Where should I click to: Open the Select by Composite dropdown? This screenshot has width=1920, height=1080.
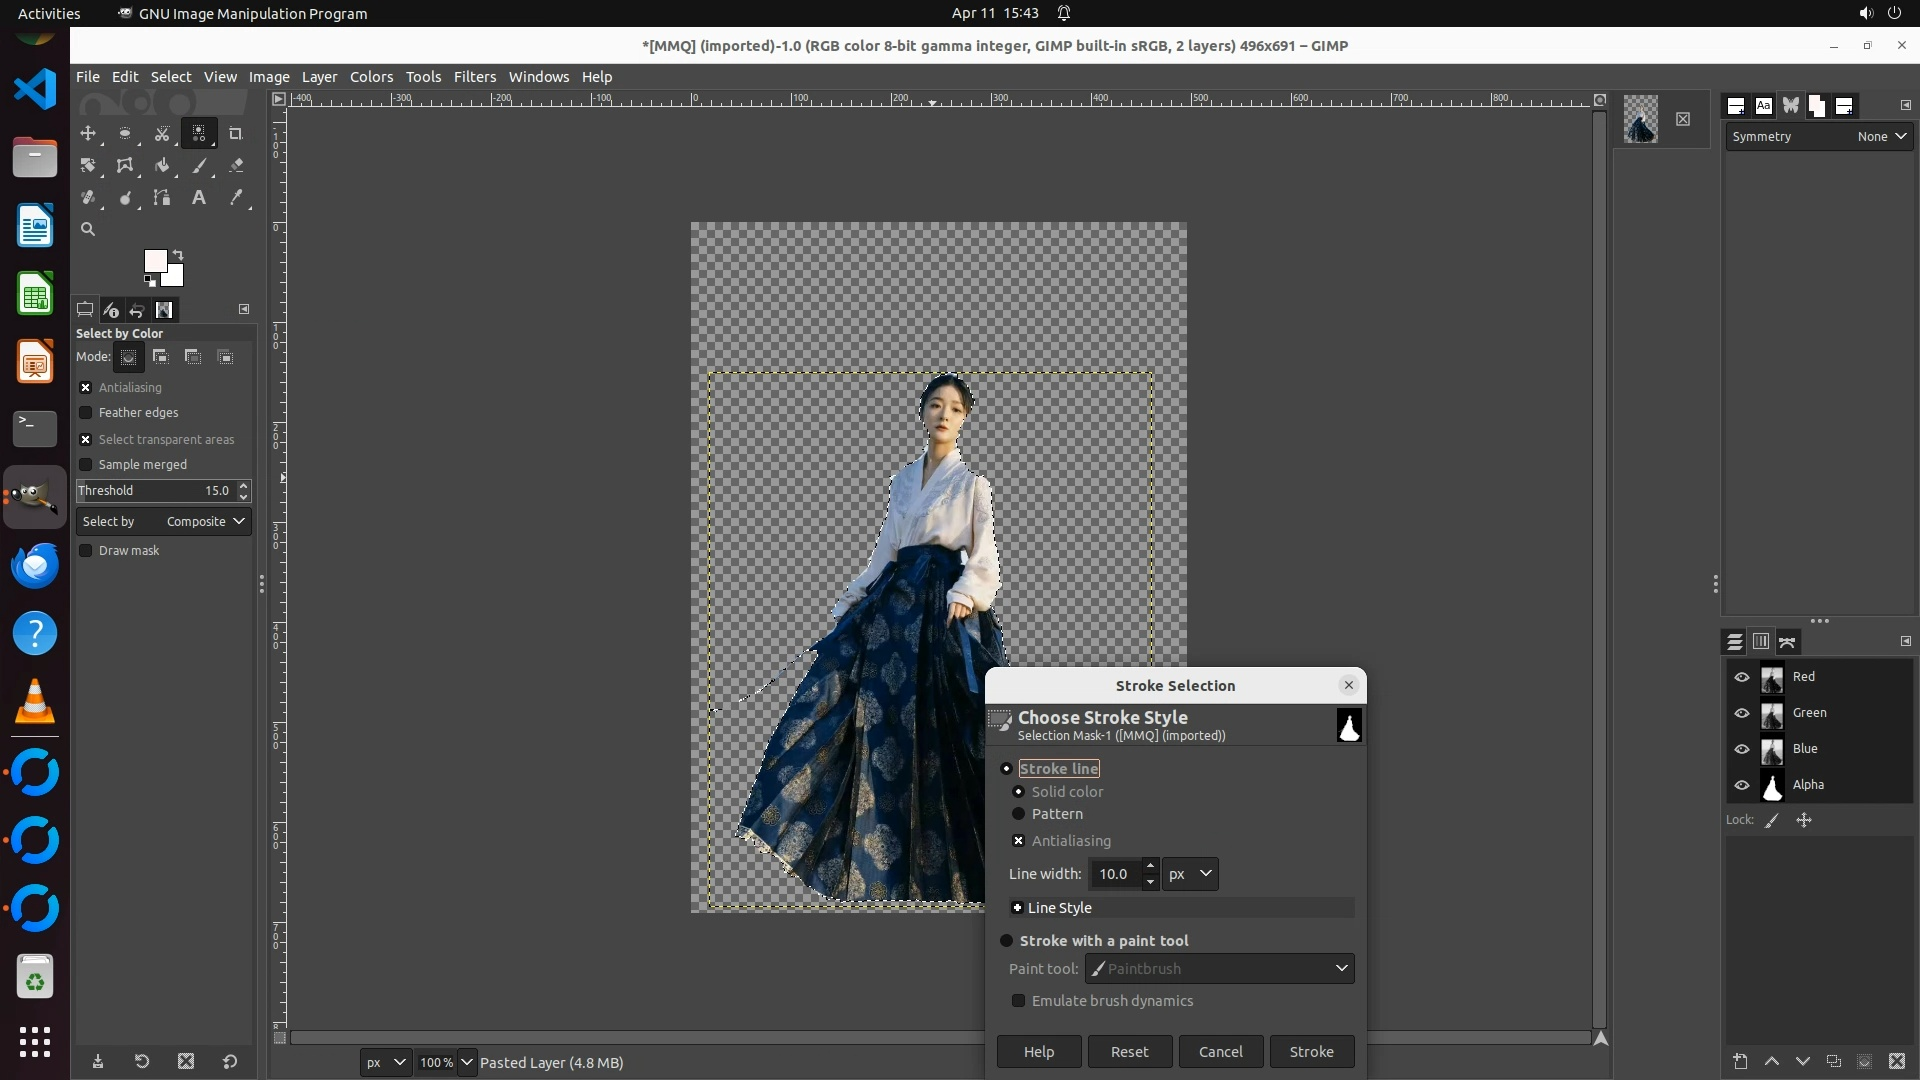tap(164, 522)
